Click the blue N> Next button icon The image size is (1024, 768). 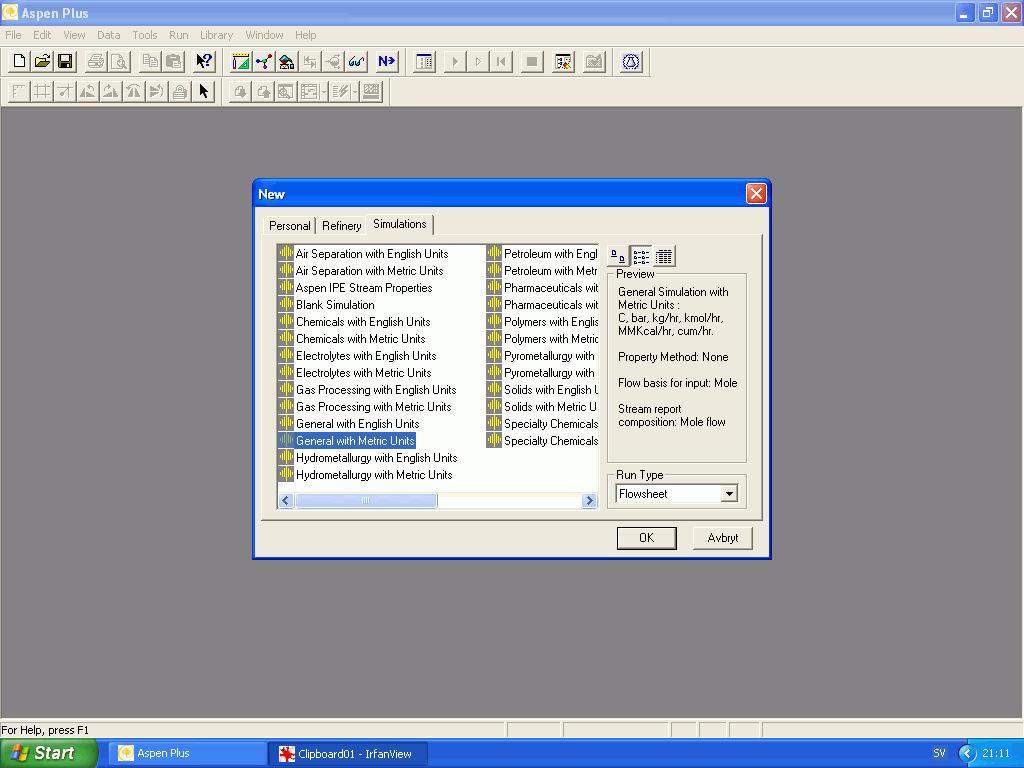click(386, 61)
